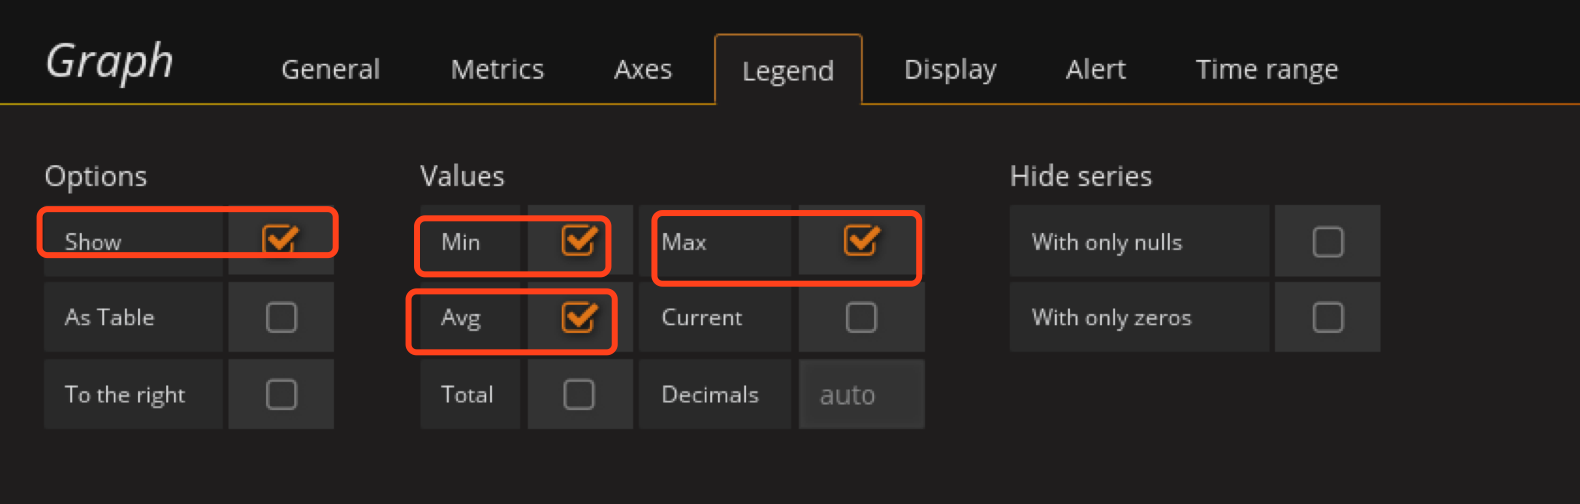Switch to the Alert tab
The height and width of the screenshot is (504, 1580).
coord(1095,69)
